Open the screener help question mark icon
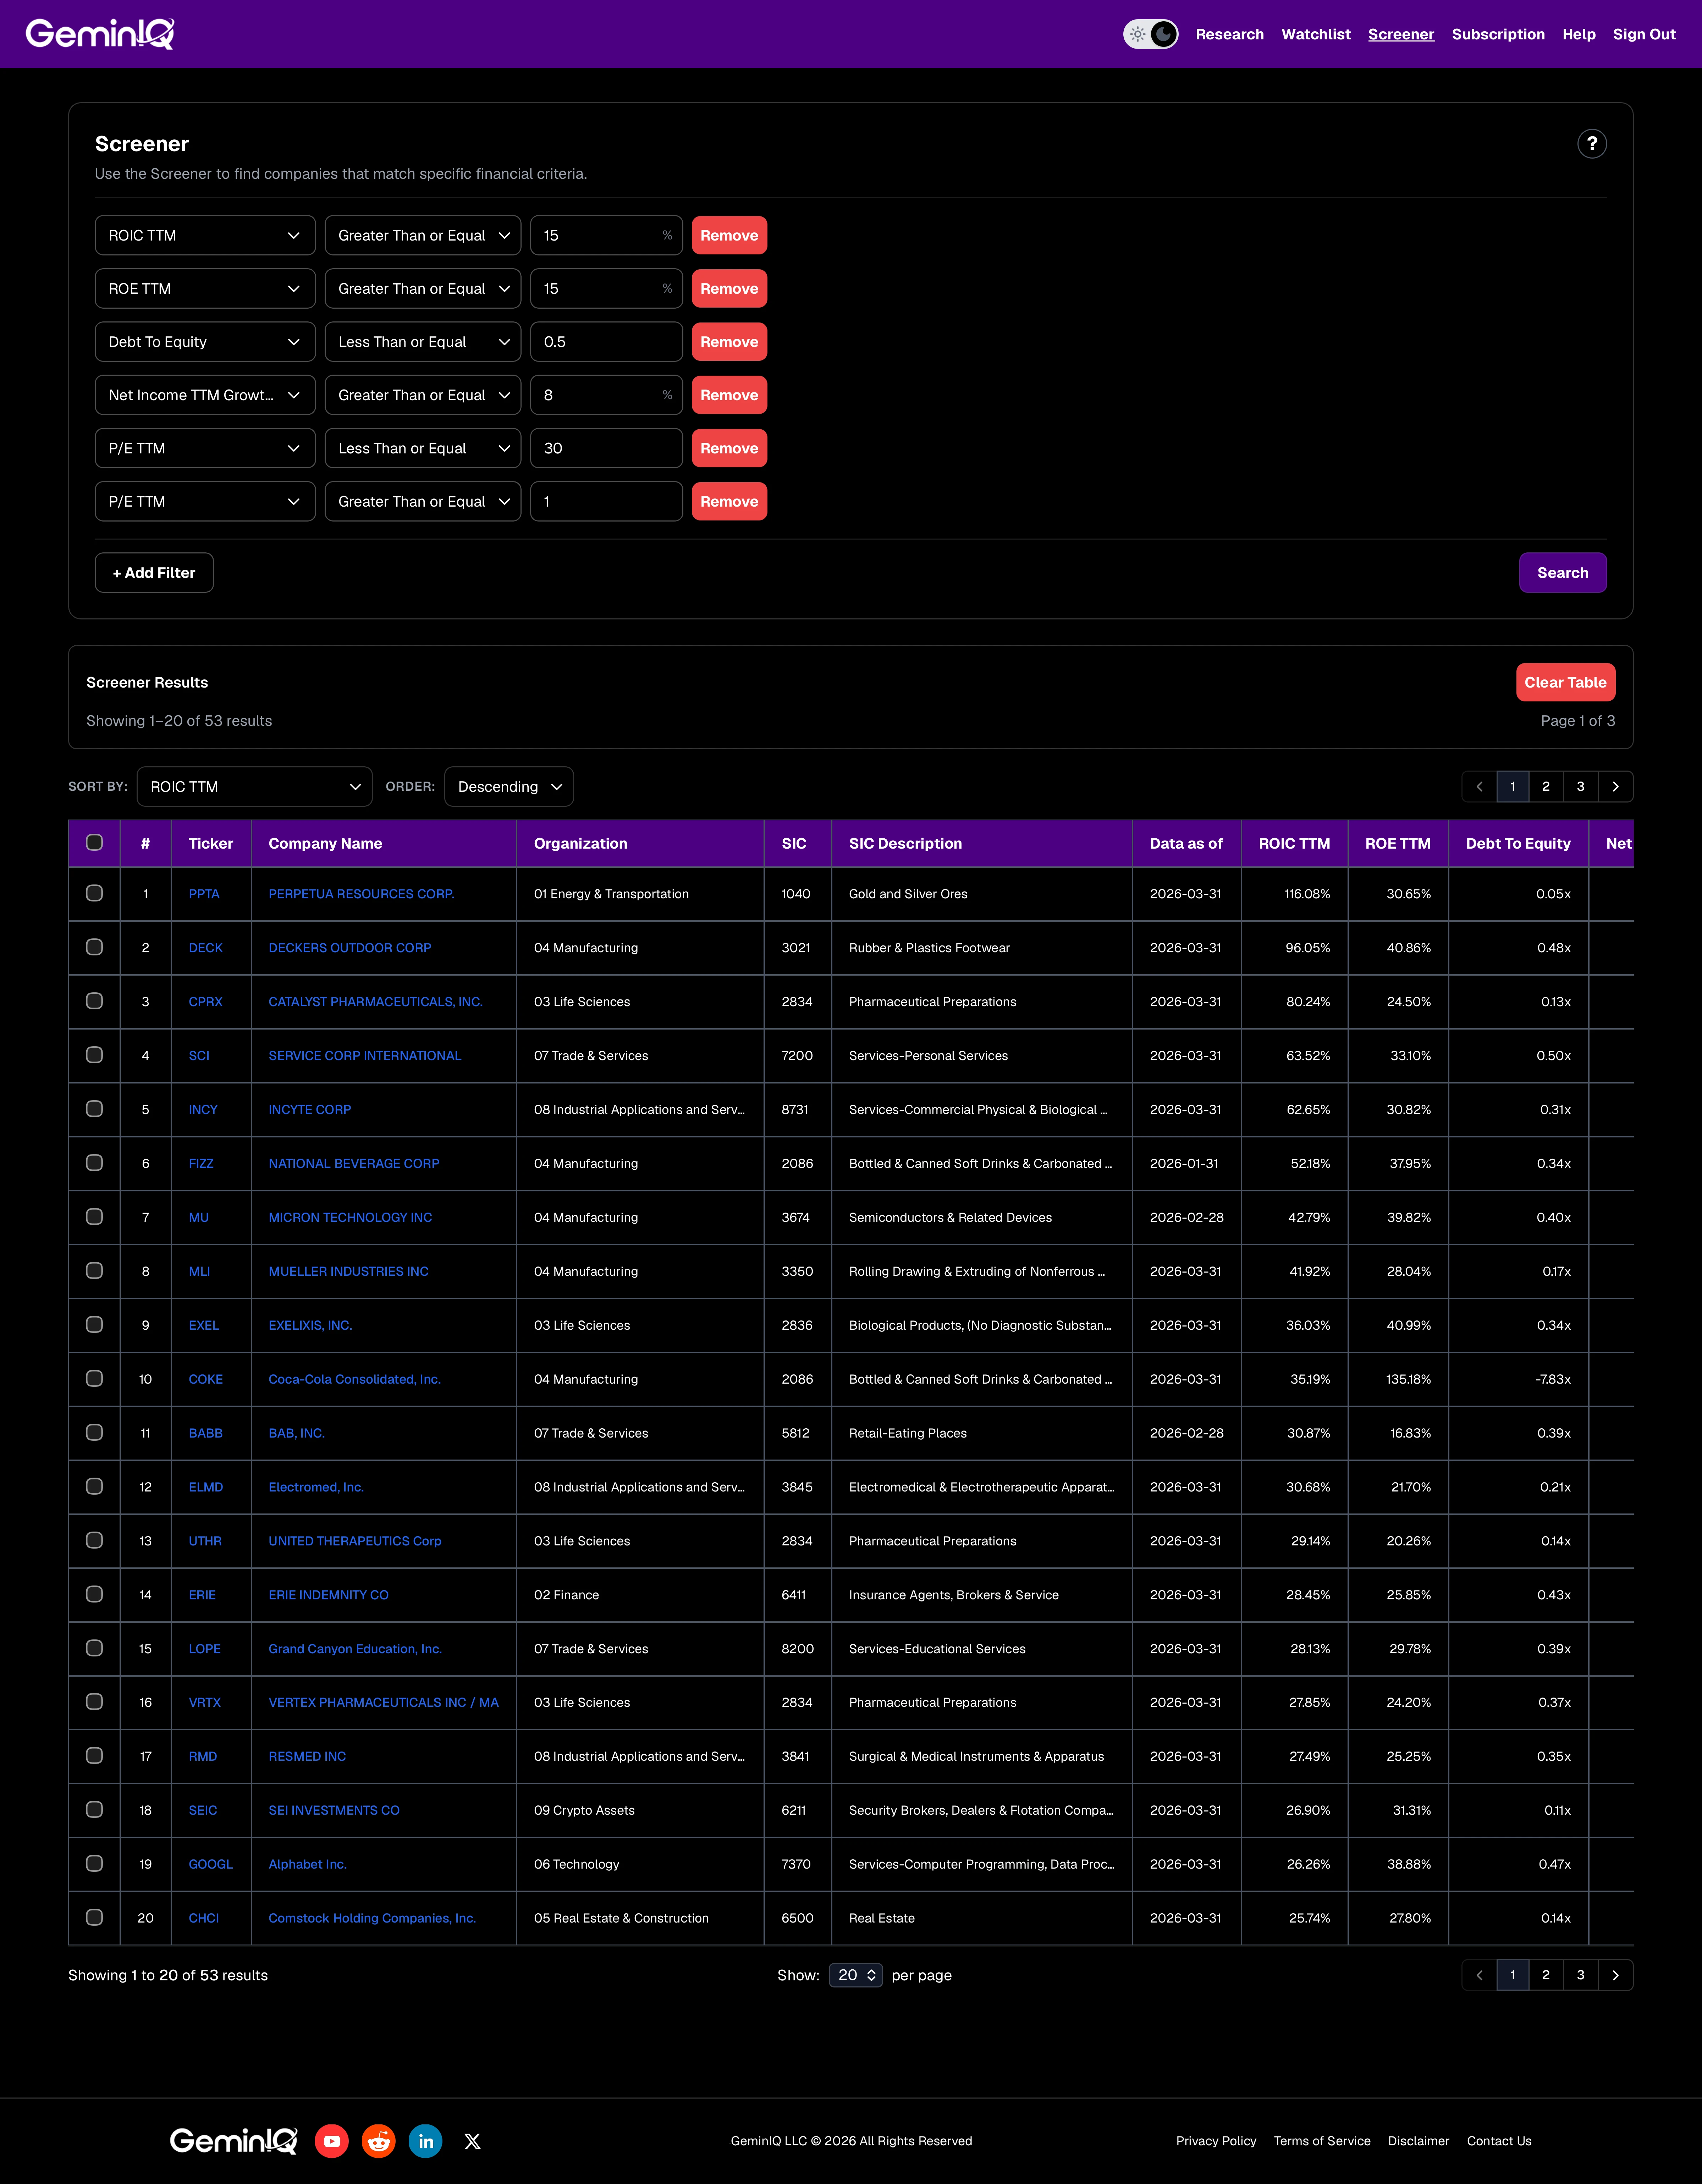This screenshot has width=1702, height=2184. [x=1592, y=144]
